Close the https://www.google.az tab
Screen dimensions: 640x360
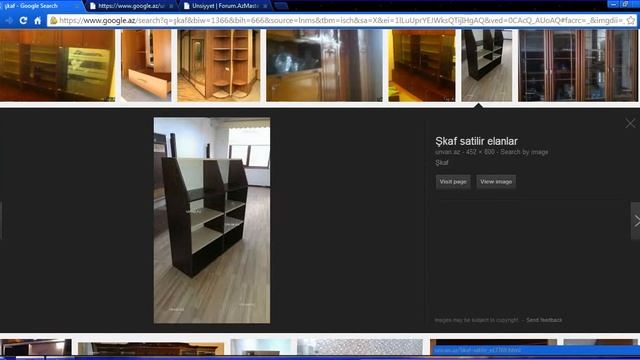[x=171, y=6]
